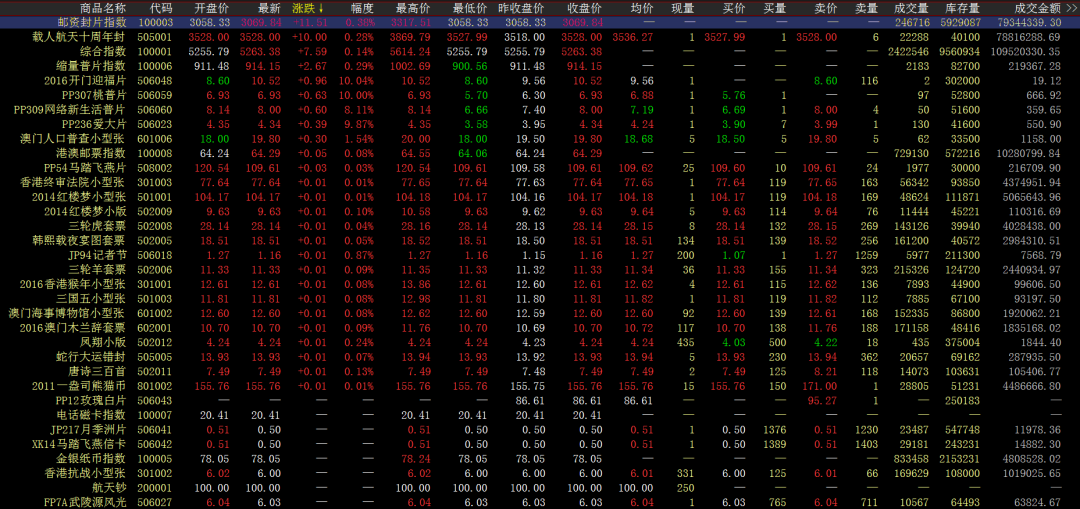Image resolution: width=1080 pixels, height=509 pixels.
Task: Select the 2014红楼梦小版 row
Action: point(540,211)
